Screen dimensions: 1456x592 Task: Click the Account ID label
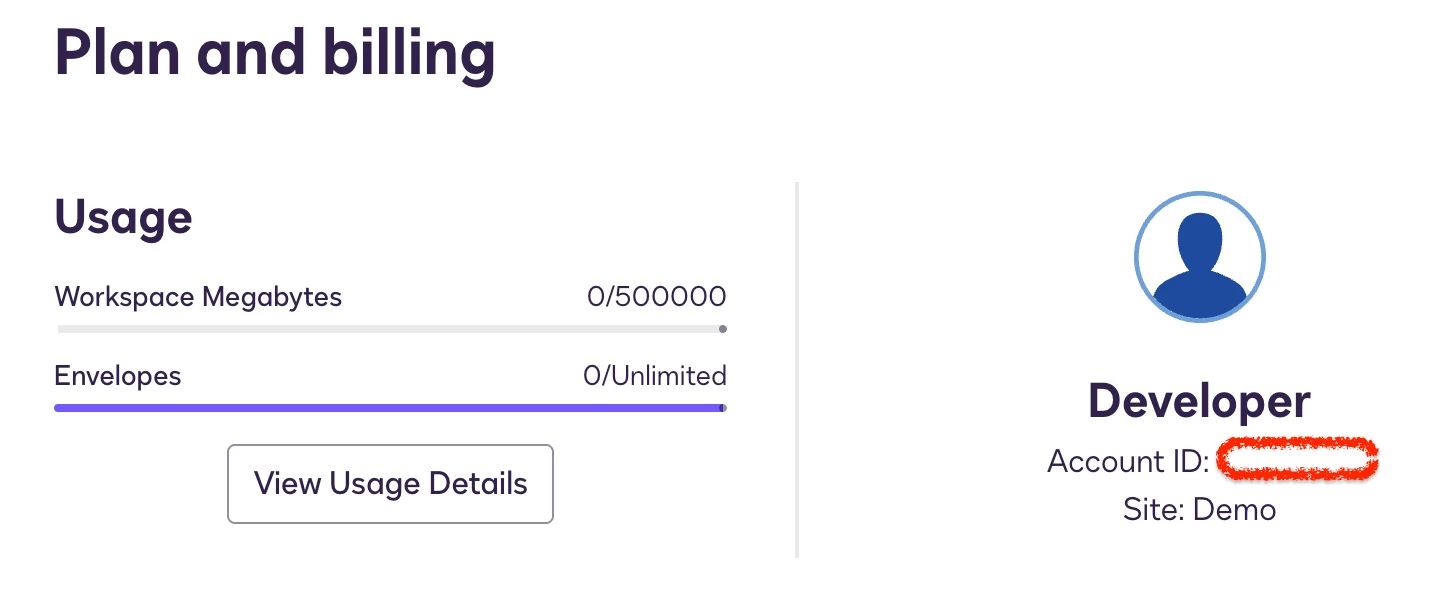[1129, 461]
